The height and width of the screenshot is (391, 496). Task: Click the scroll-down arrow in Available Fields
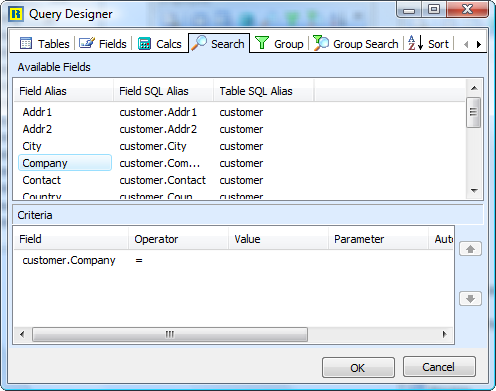point(474,191)
